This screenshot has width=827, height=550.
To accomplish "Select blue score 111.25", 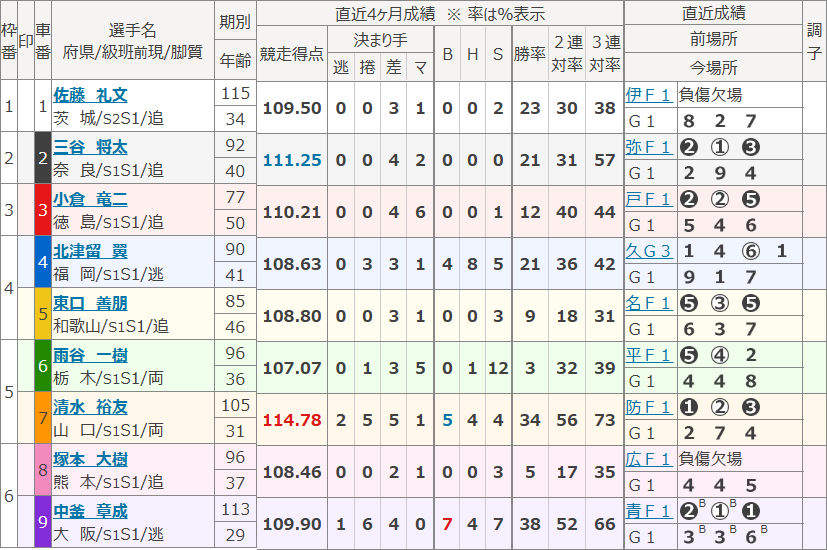I will pos(292,160).
